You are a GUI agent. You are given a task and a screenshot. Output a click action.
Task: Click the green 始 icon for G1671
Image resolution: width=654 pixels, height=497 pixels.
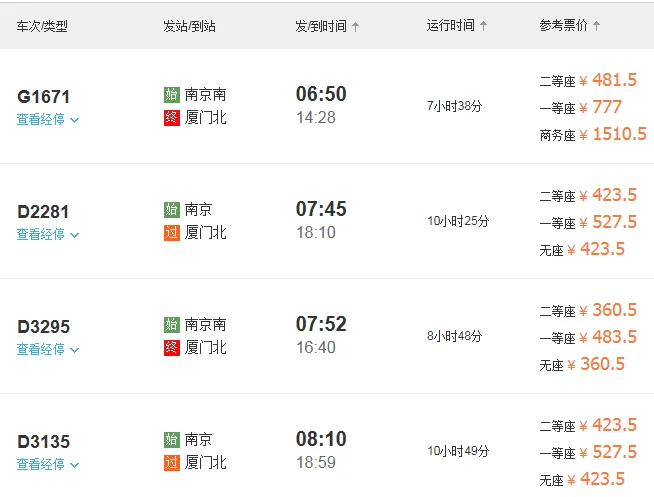point(171,95)
